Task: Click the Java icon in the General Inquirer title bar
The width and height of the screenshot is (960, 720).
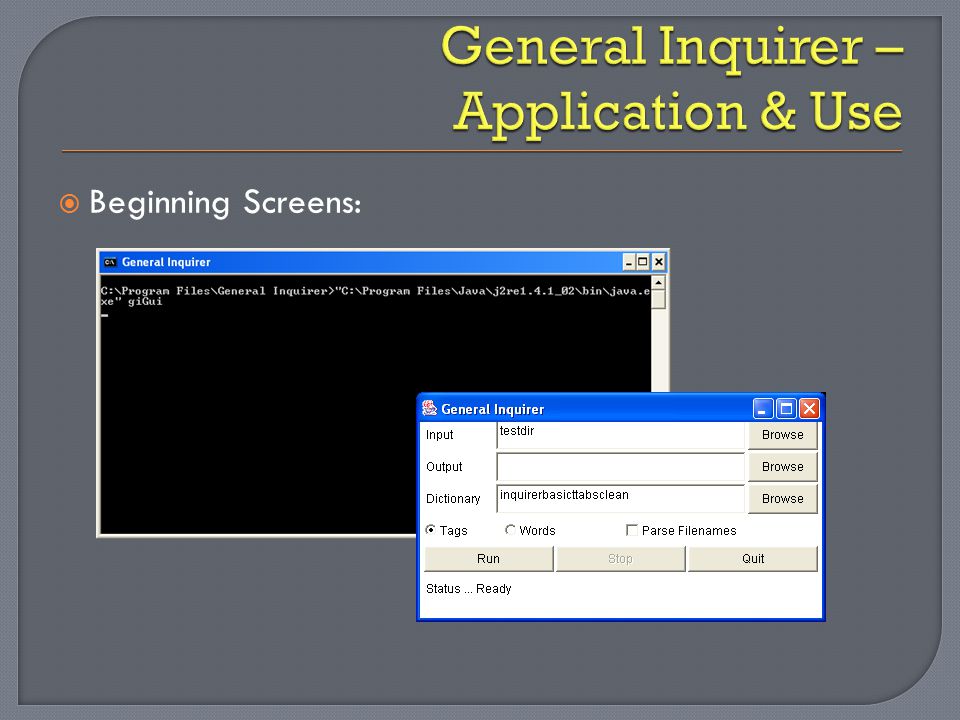Action: click(x=430, y=408)
